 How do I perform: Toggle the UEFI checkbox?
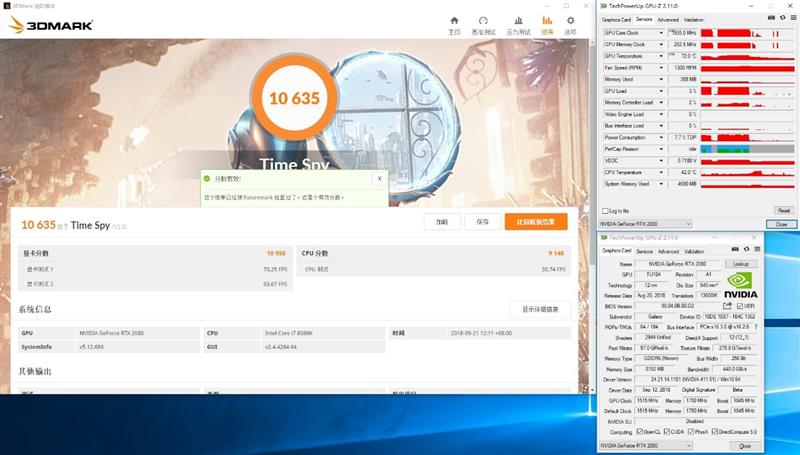coord(740,306)
